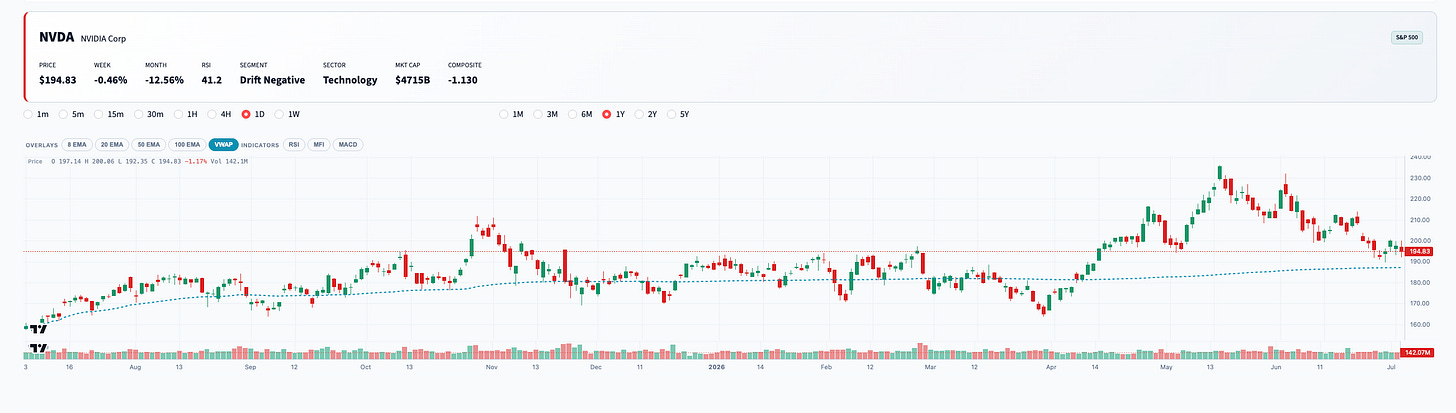This screenshot has width=1456, height=413.
Task: Click the Feb label on time axis
Action: pos(826,367)
